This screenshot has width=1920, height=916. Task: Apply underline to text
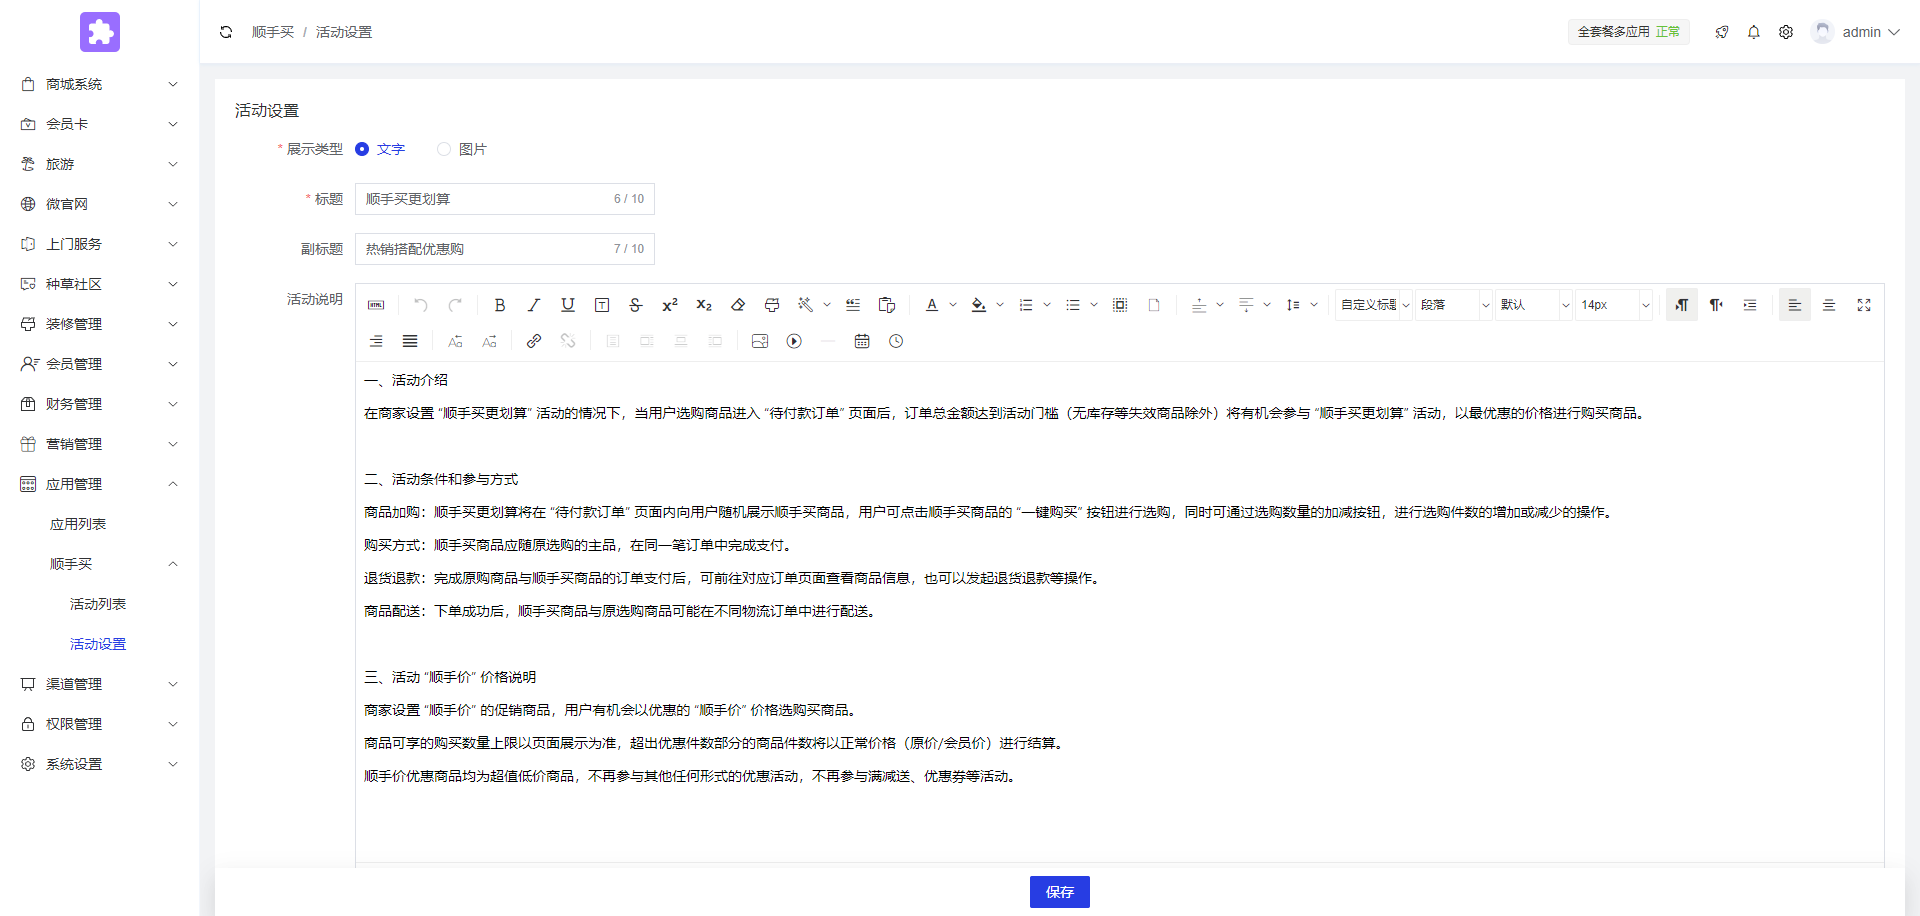point(567,305)
